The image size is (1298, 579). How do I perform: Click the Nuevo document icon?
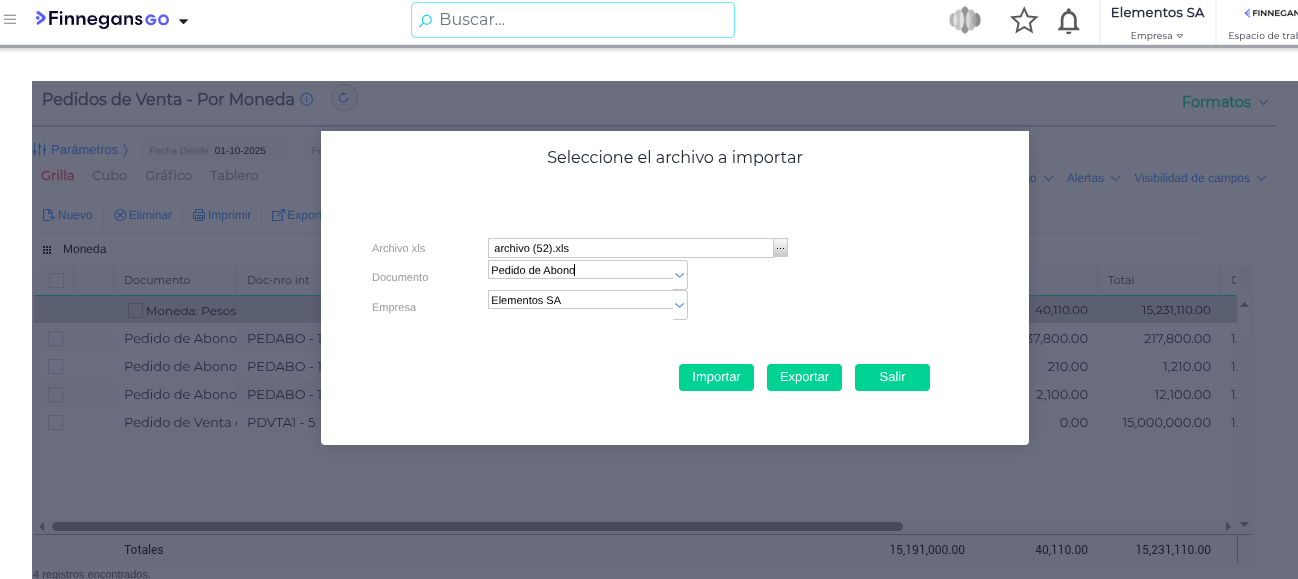(48, 215)
